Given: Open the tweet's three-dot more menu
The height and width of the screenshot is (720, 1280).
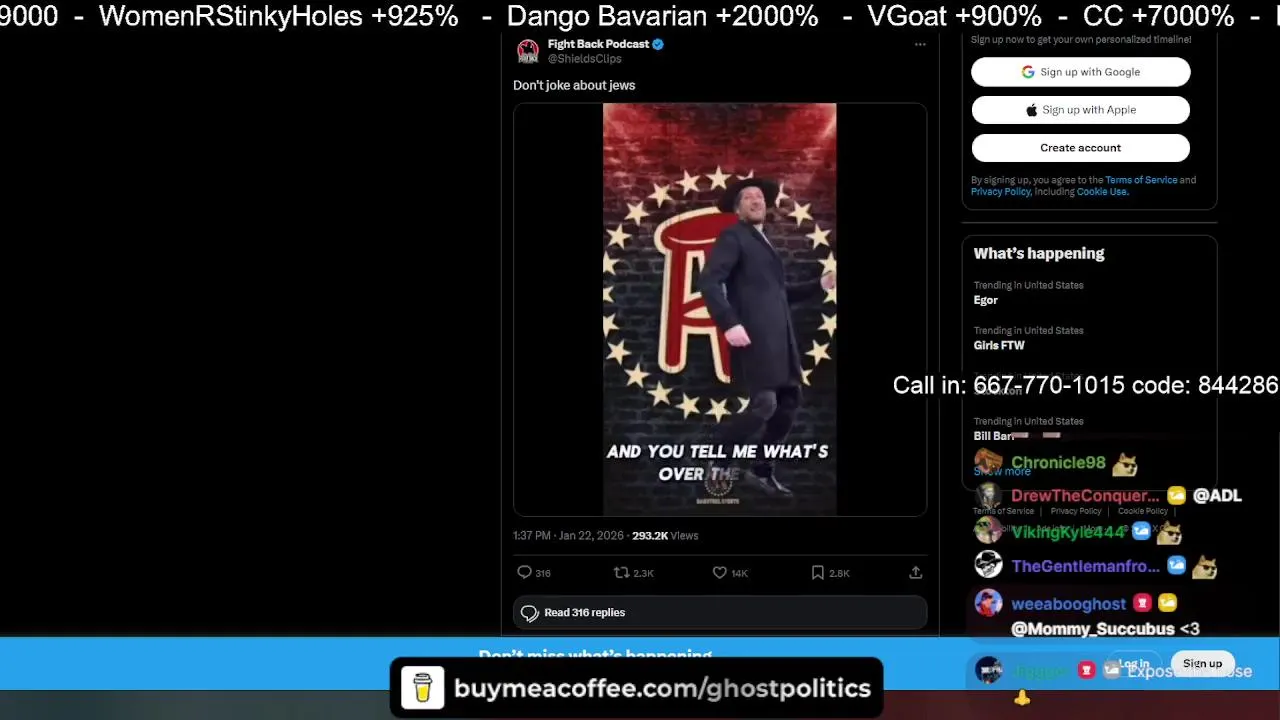Looking at the screenshot, I should (920, 44).
